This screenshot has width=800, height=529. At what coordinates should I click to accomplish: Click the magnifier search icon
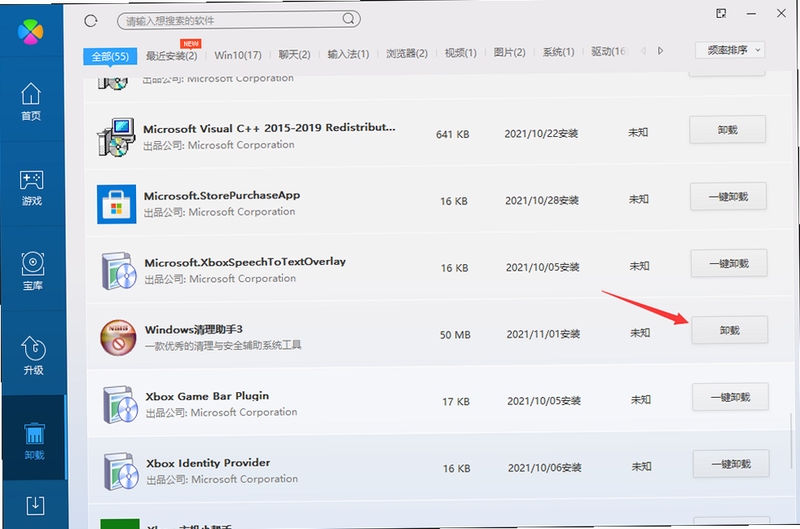tap(348, 19)
